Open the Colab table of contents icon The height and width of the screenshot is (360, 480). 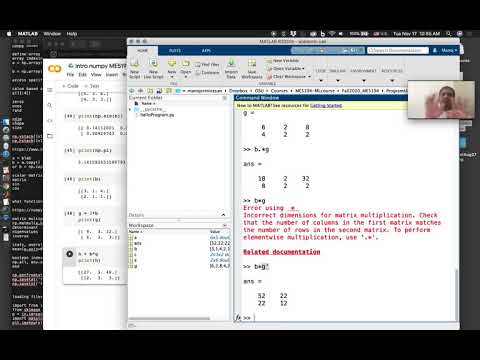(50, 90)
